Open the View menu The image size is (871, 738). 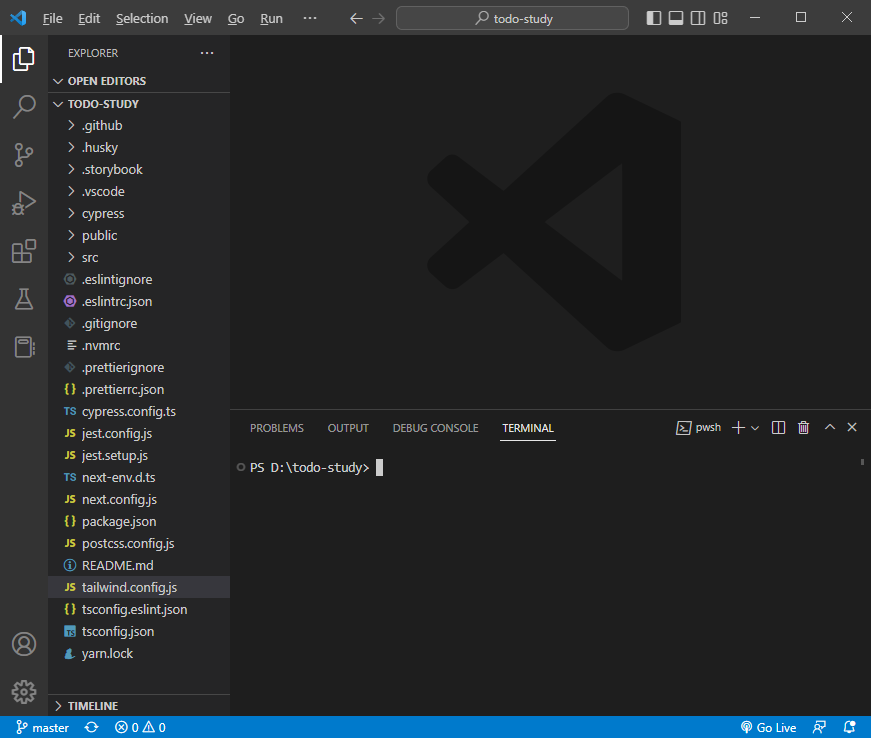(198, 18)
